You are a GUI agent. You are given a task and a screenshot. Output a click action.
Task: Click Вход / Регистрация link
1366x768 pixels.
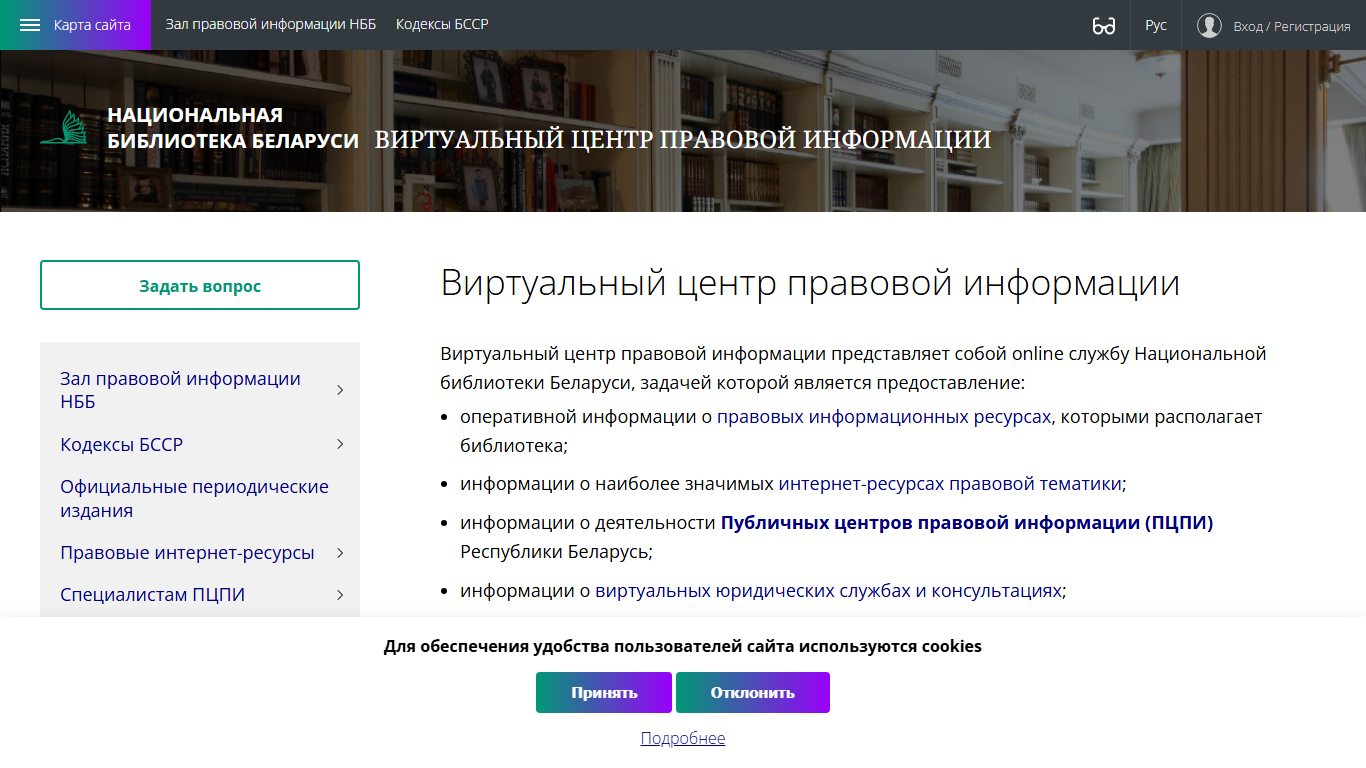(1292, 26)
